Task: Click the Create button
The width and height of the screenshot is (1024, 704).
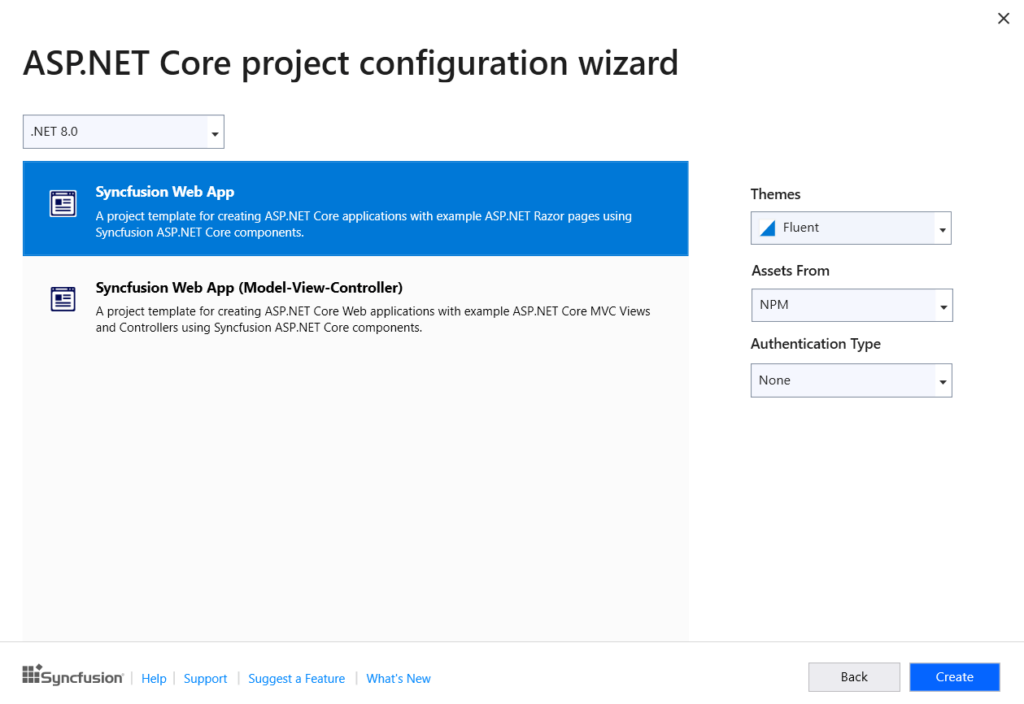Action: click(x=954, y=677)
